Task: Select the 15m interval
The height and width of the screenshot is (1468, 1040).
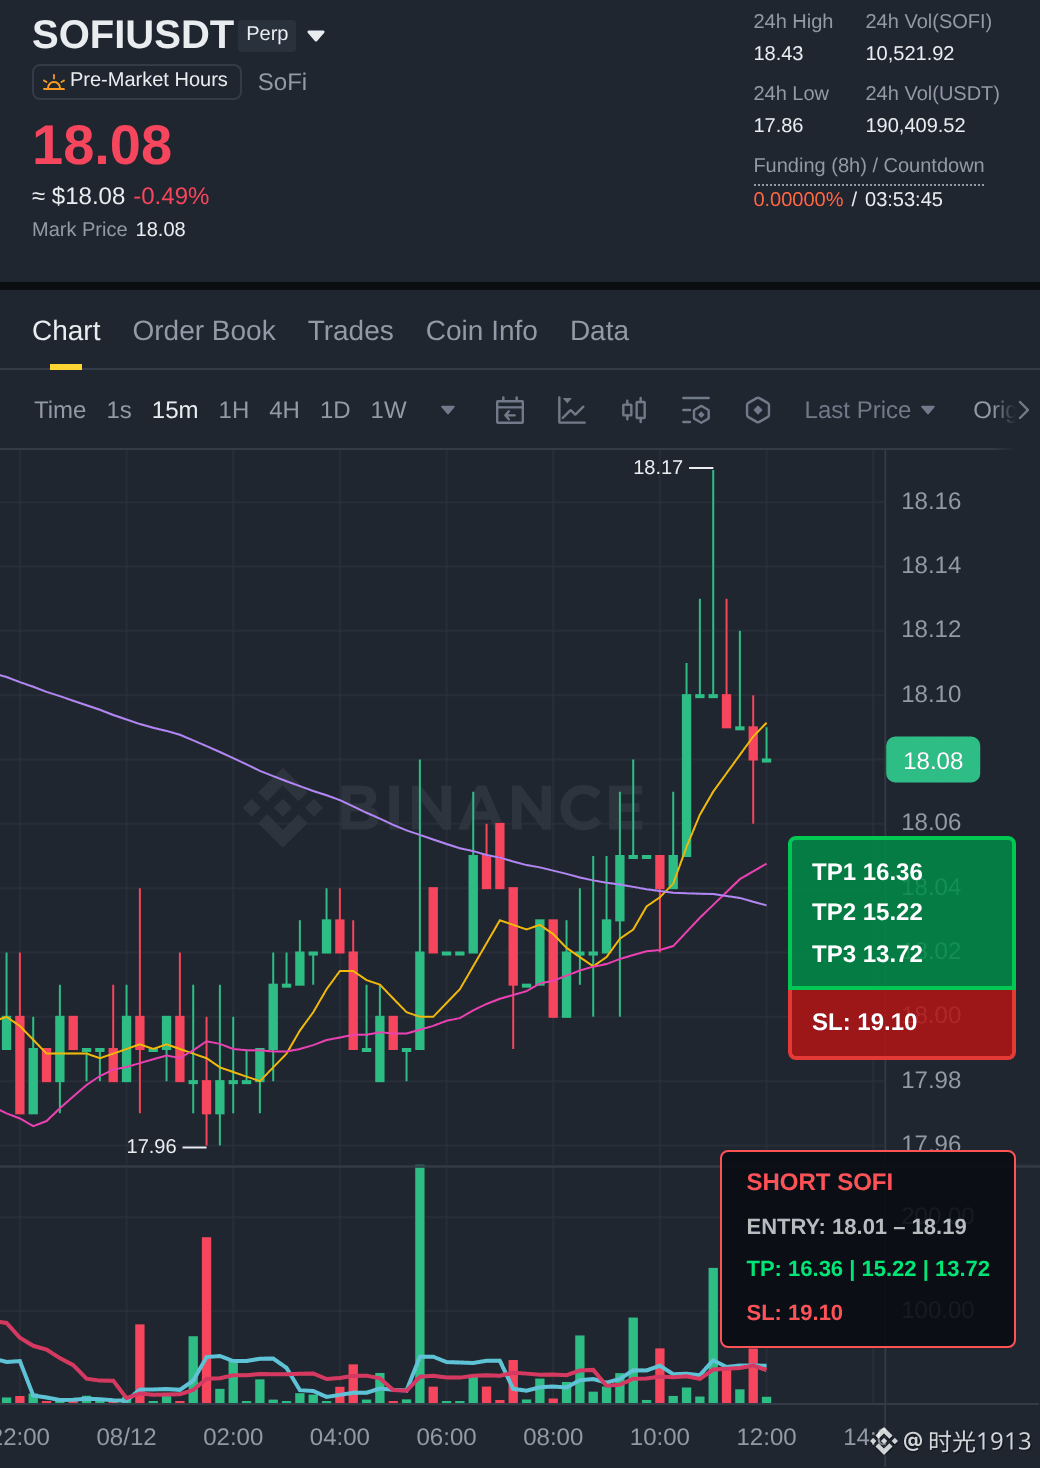Action: tap(175, 410)
